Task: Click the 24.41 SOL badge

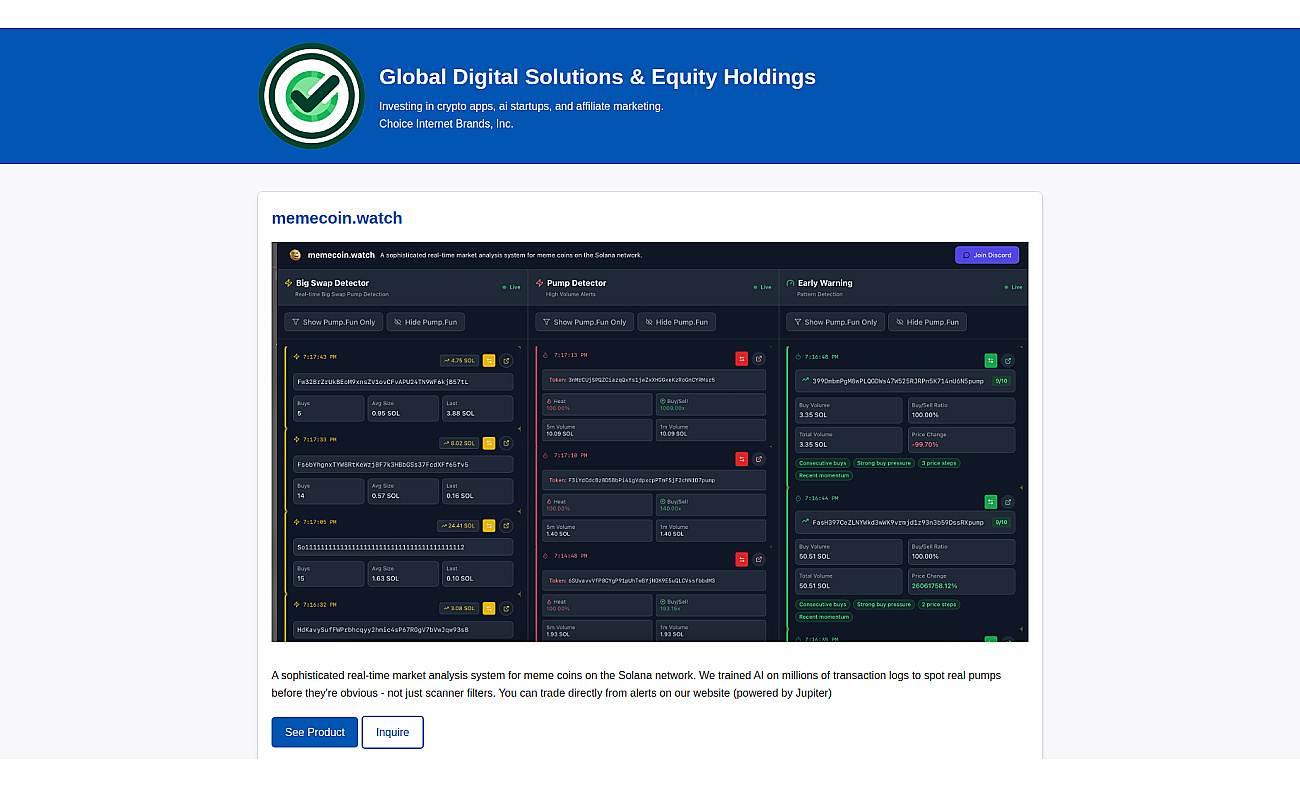Action: [458, 525]
